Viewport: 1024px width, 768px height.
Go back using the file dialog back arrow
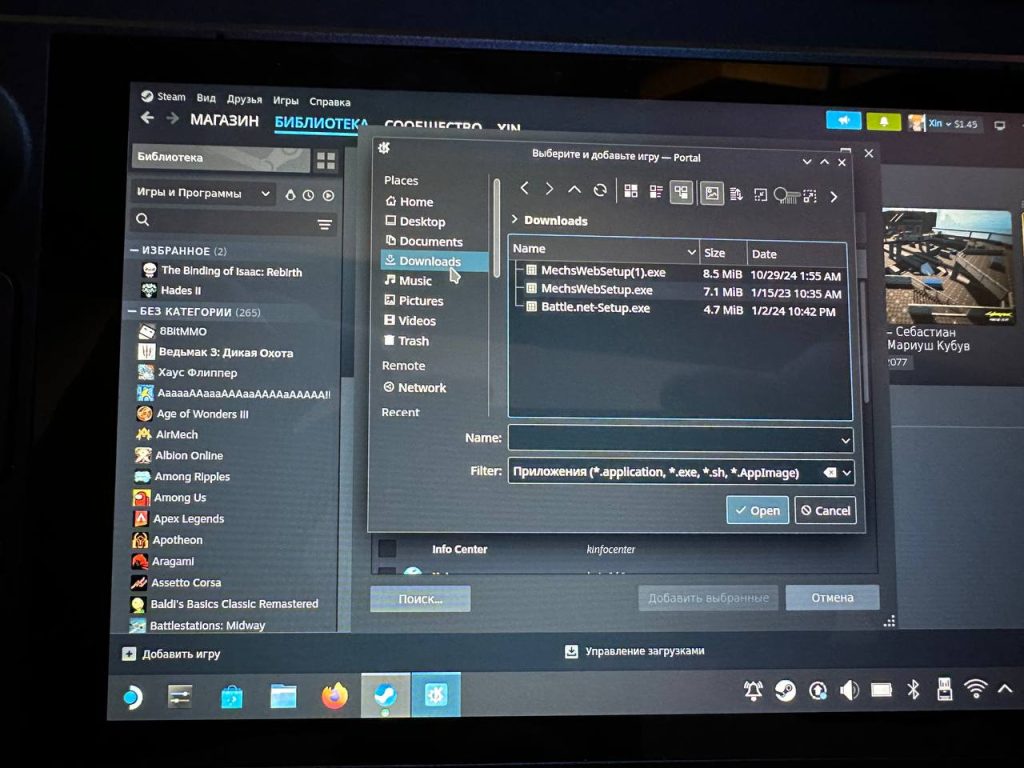[524, 189]
